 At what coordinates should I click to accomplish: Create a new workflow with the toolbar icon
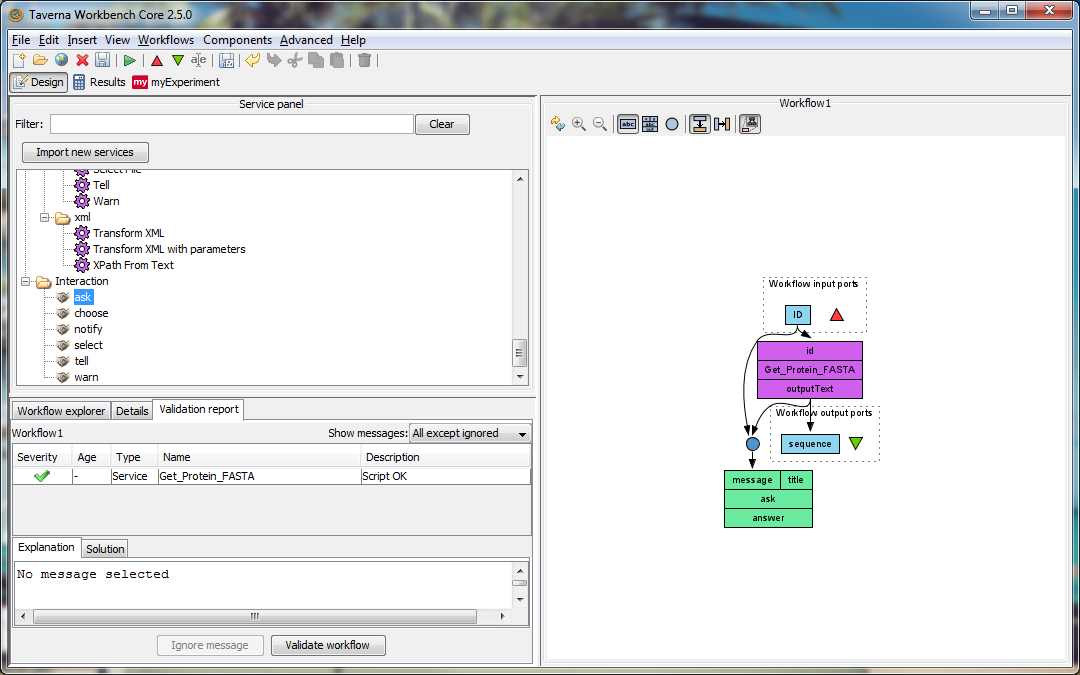click(19, 61)
